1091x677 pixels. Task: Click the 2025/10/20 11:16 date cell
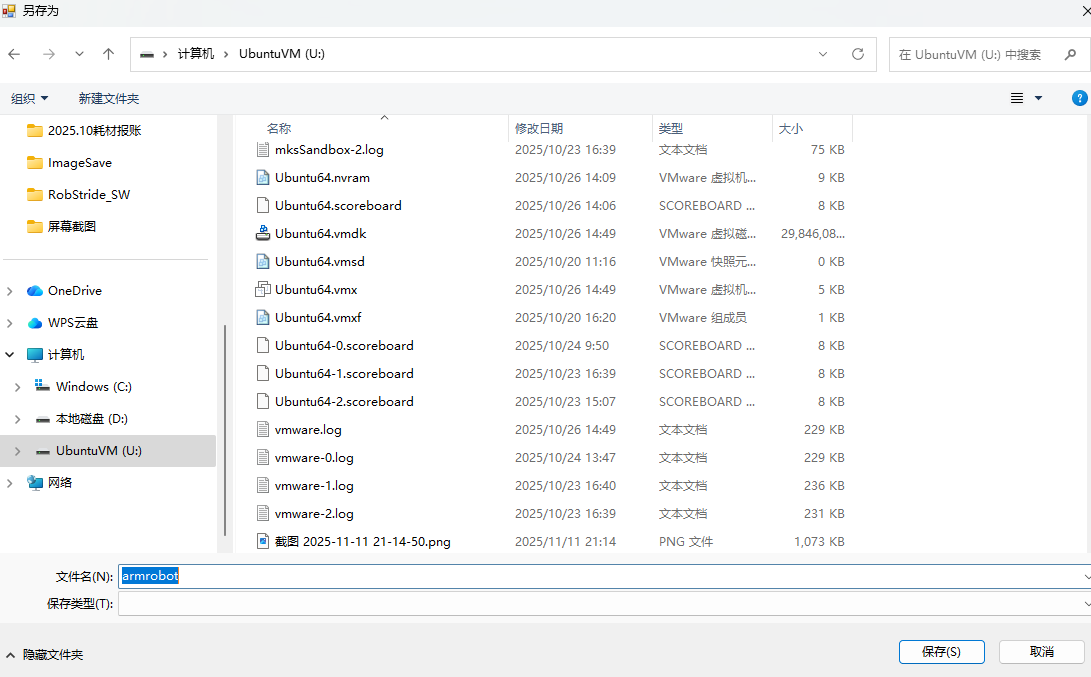click(x=565, y=262)
